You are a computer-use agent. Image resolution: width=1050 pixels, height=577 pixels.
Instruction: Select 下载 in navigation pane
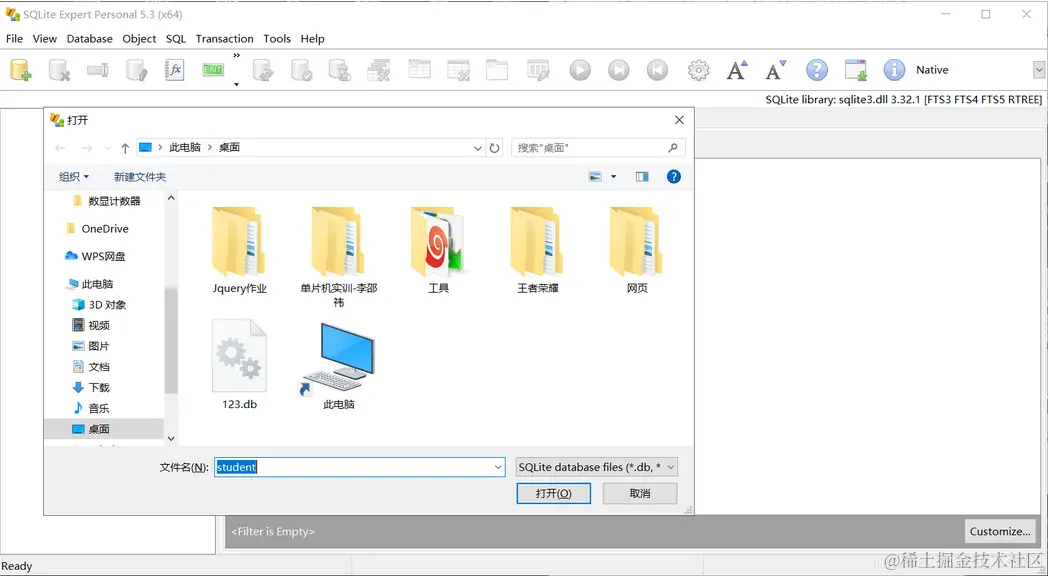[x=90, y=388]
